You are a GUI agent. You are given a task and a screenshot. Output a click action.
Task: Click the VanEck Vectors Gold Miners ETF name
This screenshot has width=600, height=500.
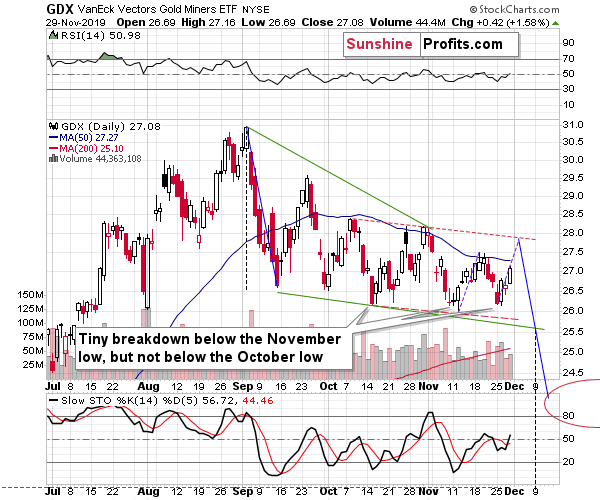click(157, 9)
